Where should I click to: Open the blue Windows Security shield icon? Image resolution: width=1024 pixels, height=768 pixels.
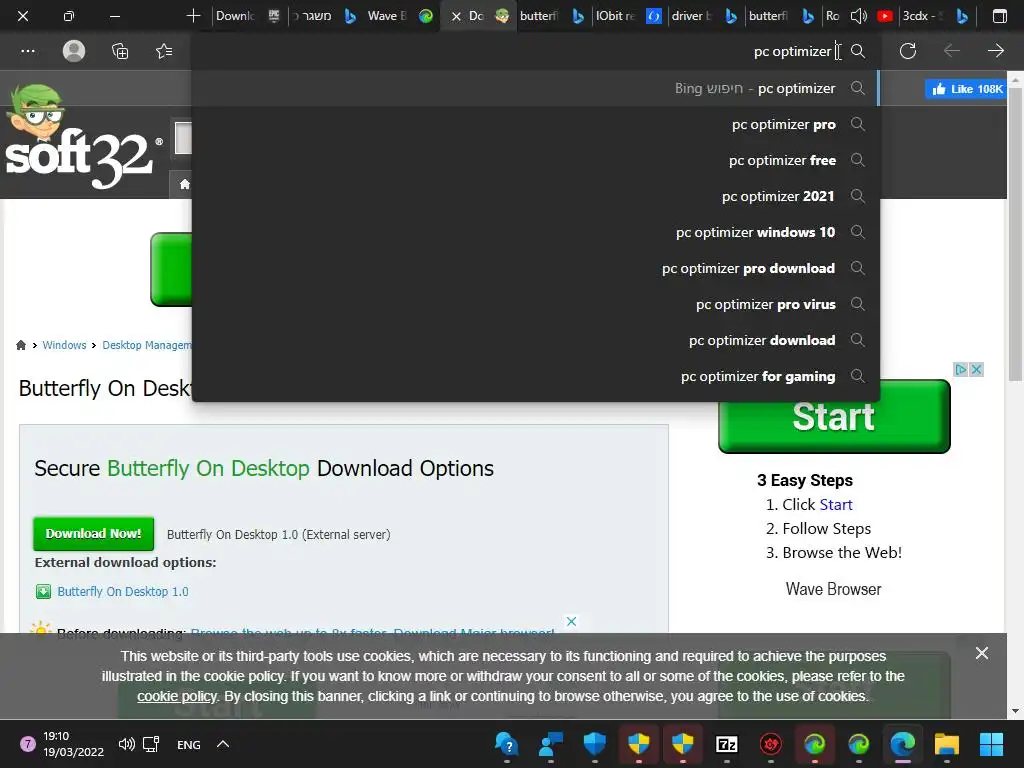click(594, 744)
